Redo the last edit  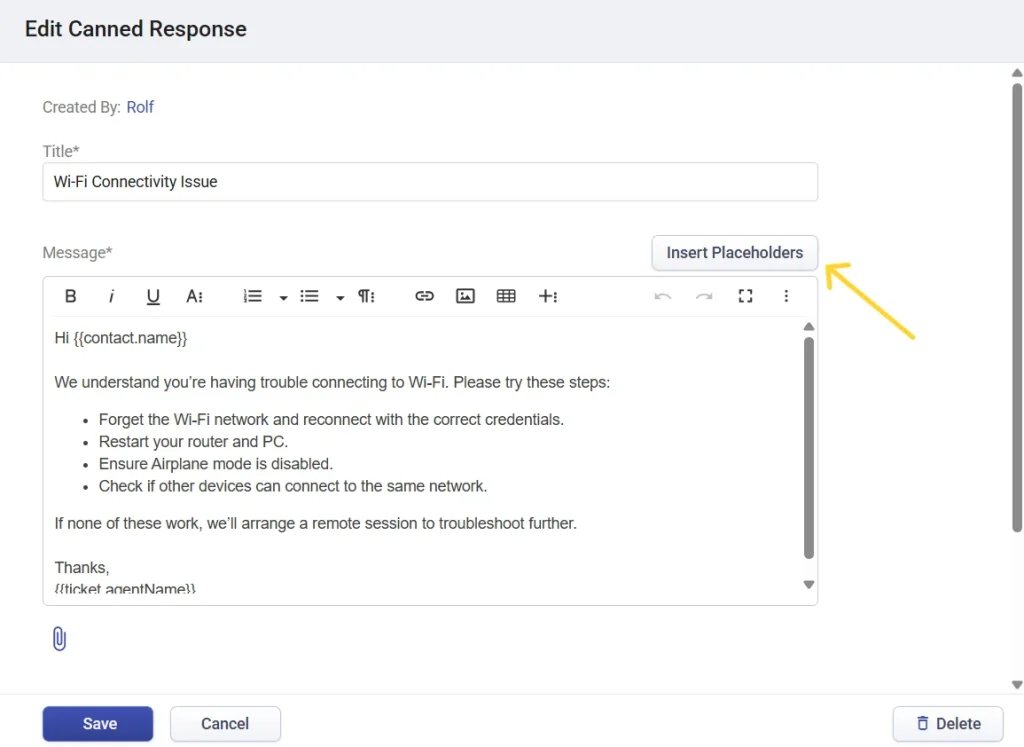[704, 296]
